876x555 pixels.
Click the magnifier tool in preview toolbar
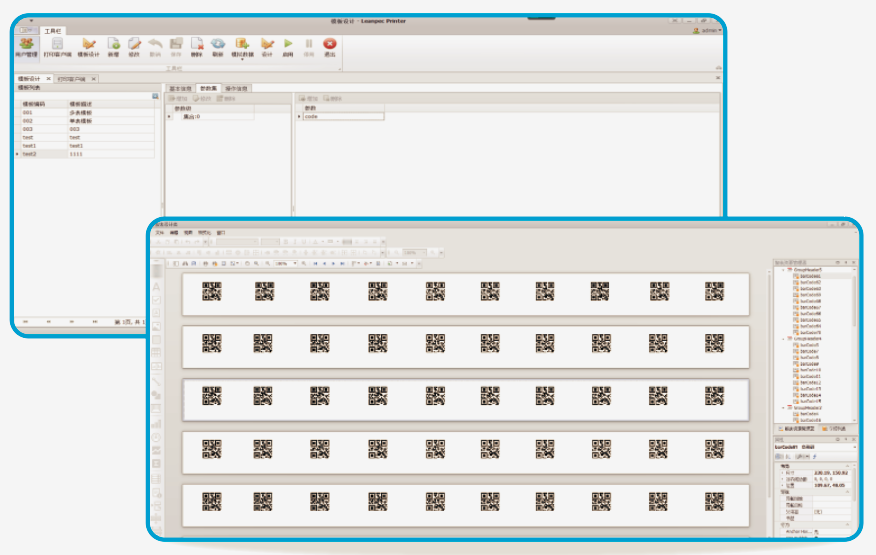[x=256, y=263]
